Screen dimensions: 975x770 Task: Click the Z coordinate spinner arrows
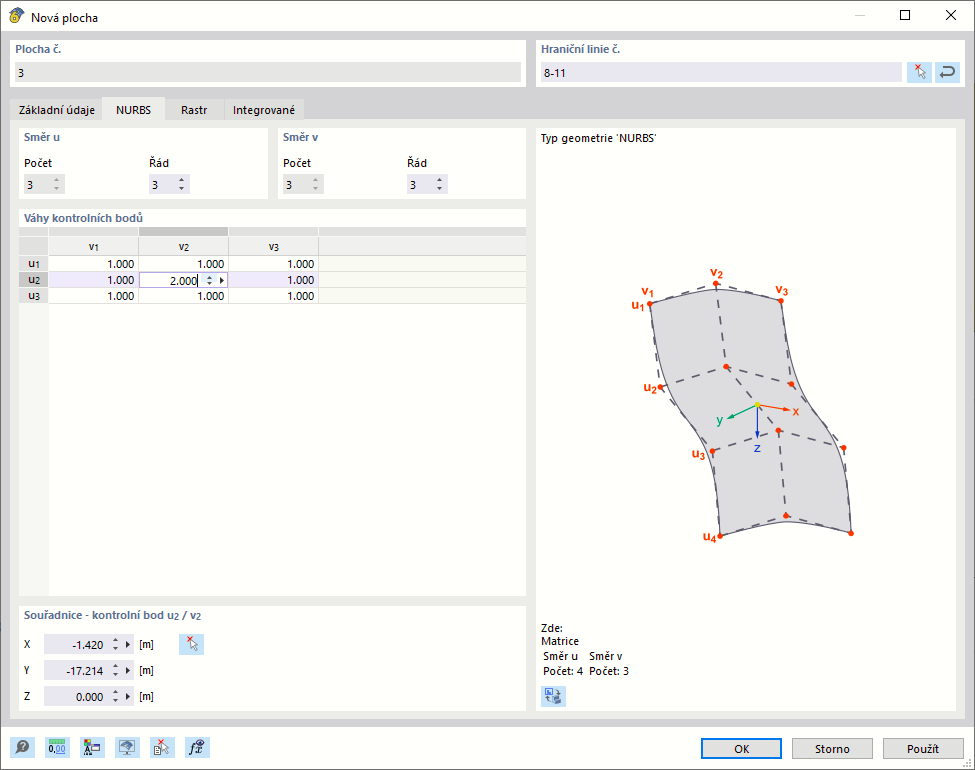[x=116, y=697]
